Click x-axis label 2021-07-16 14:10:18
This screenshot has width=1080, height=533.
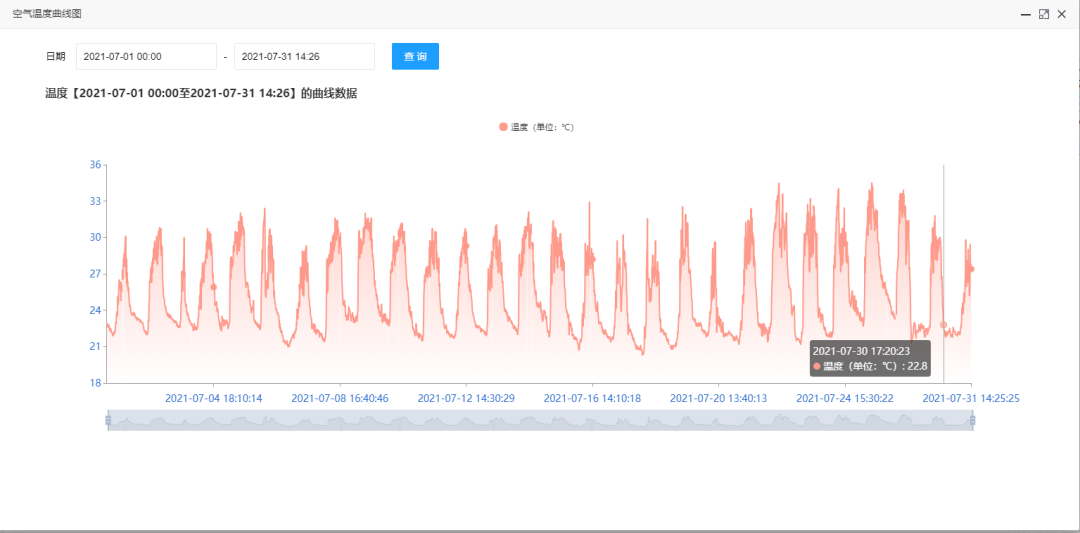592,398
